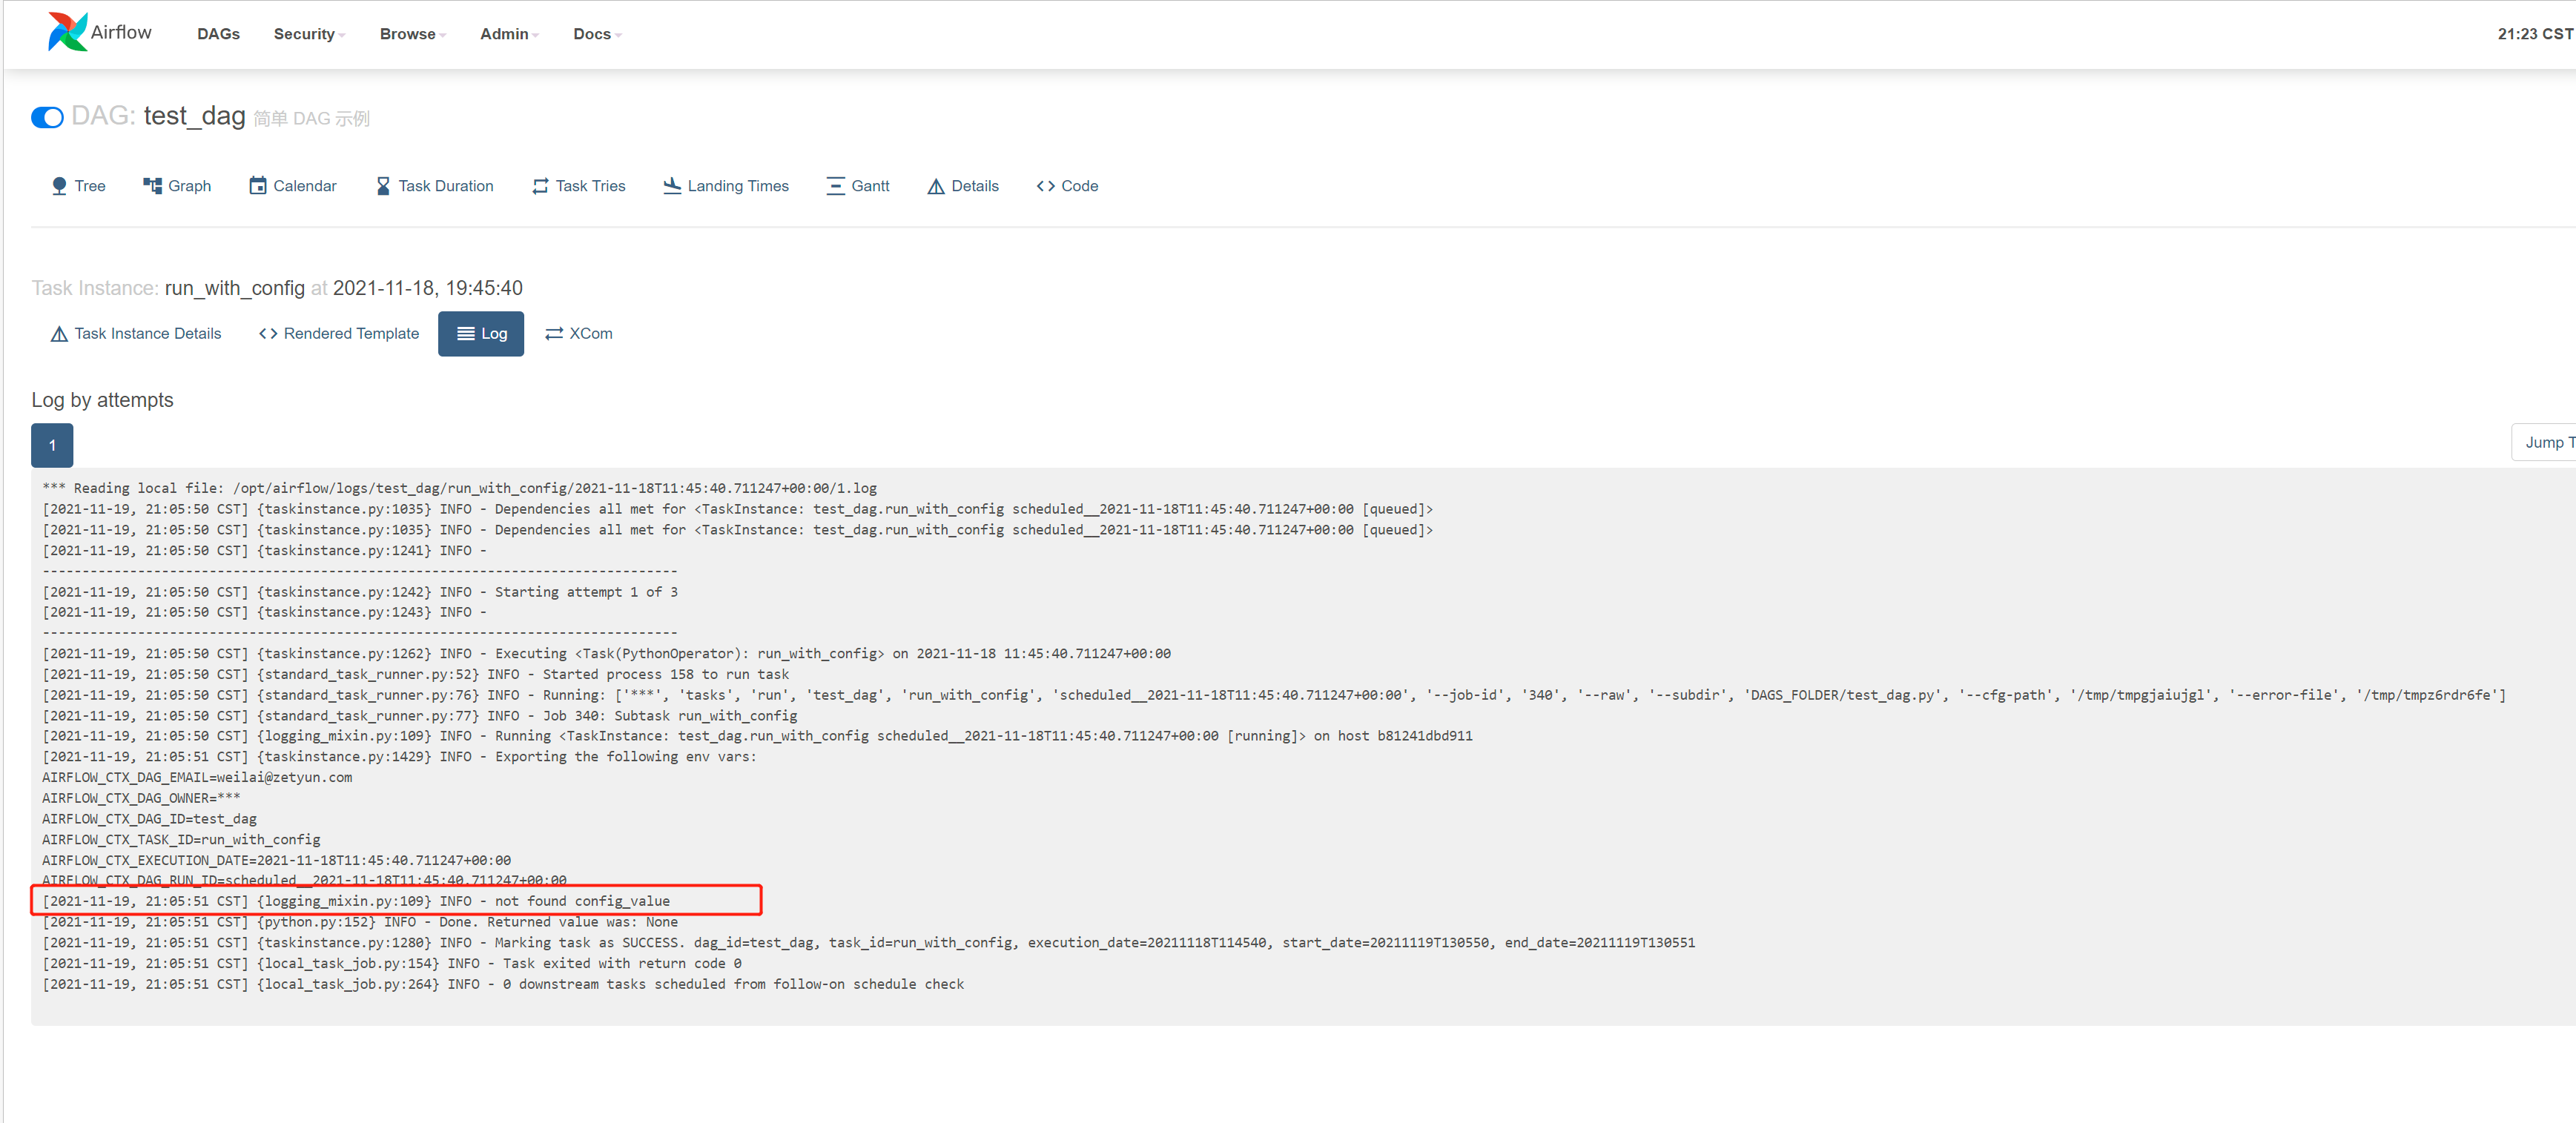The height and width of the screenshot is (1123, 2576).
Task: Click the Calendar view icon
Action: (257, 186)
